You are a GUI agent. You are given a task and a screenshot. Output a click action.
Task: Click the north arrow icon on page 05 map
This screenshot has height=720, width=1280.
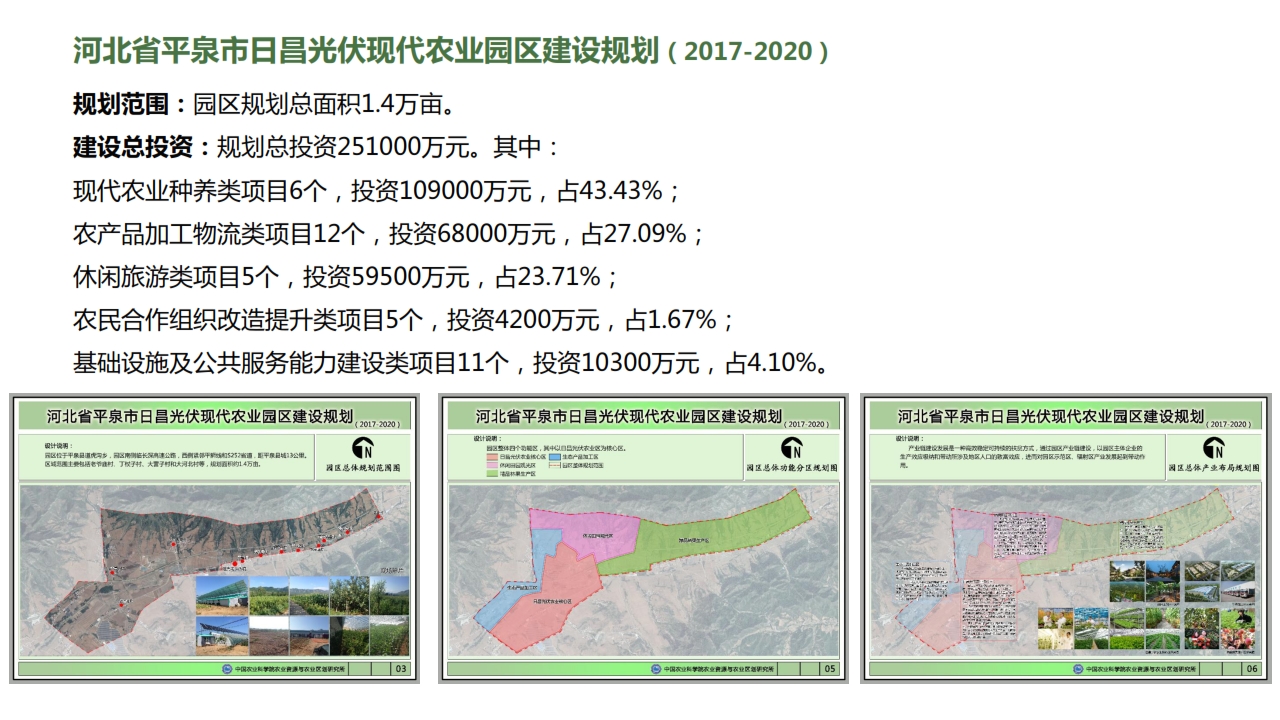coord(792,449)
